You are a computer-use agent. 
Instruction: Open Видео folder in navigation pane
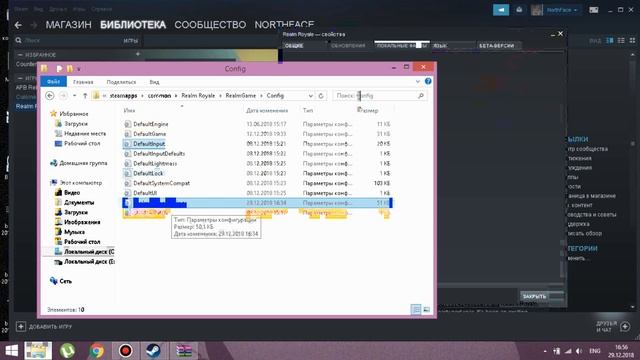click(72, 192)
